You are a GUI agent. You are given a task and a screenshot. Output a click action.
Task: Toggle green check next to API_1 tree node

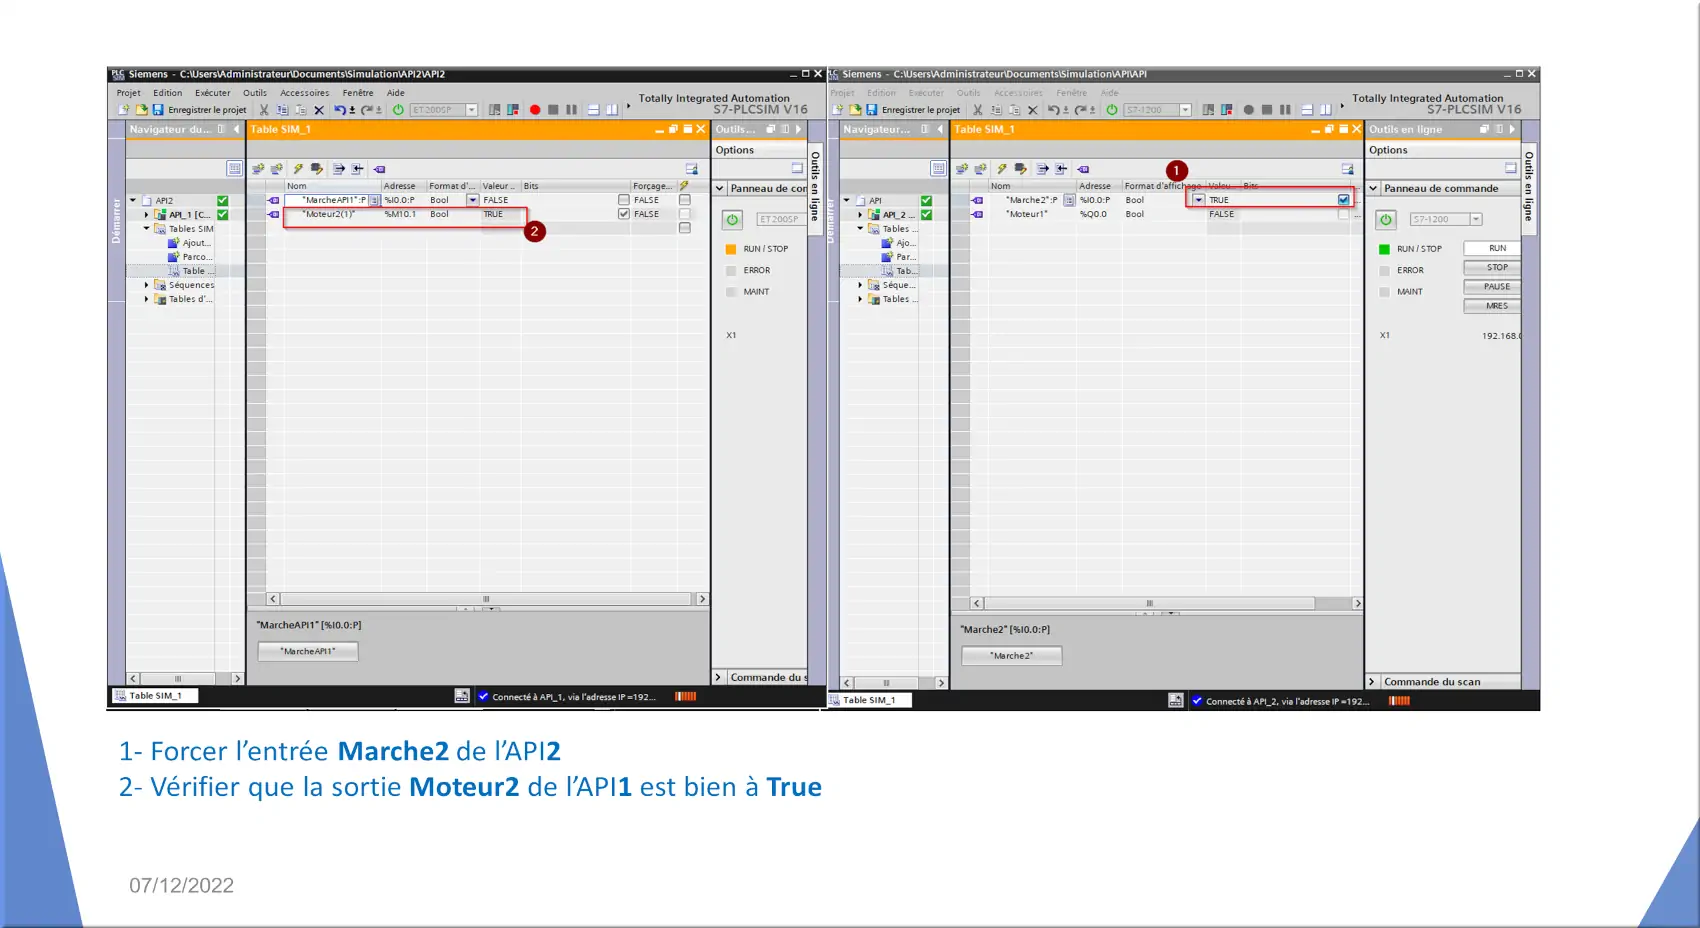point(223,215)
